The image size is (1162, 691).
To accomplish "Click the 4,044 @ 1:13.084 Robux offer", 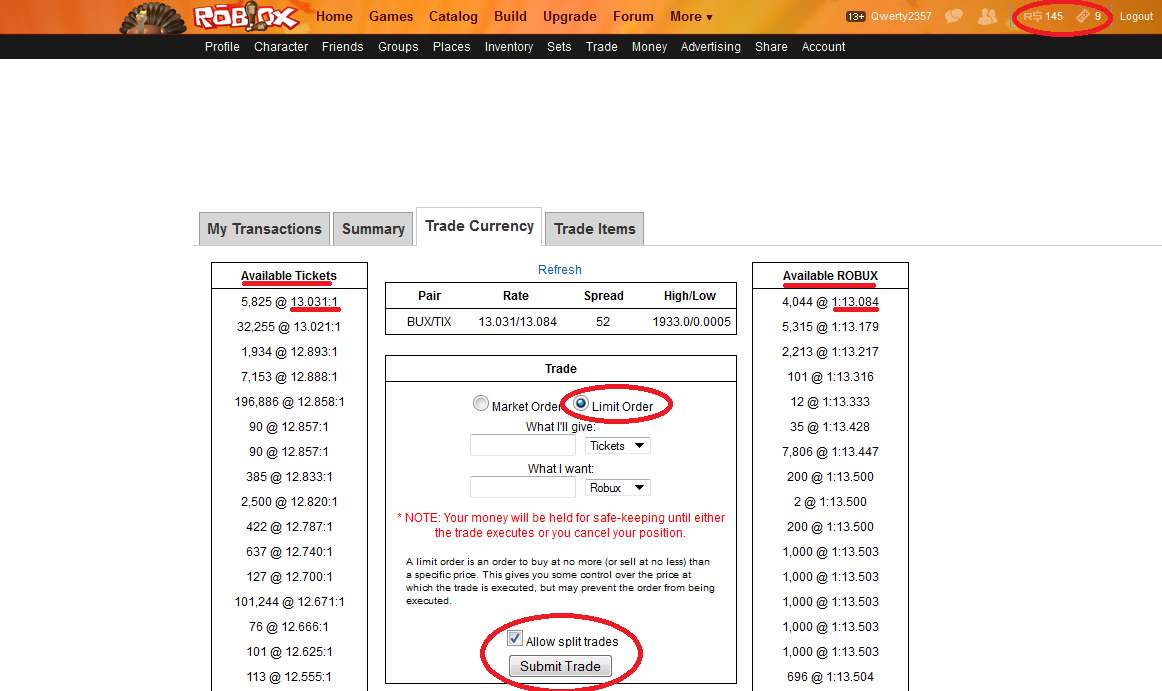I will [830, 302].
